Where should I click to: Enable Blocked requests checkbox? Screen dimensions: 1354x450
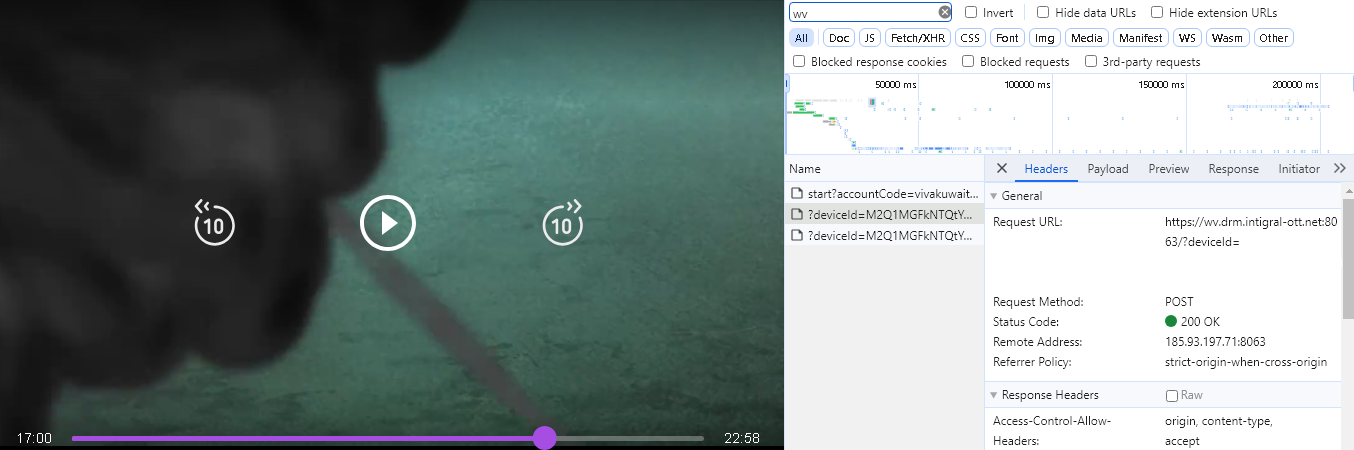coord(968,61)
